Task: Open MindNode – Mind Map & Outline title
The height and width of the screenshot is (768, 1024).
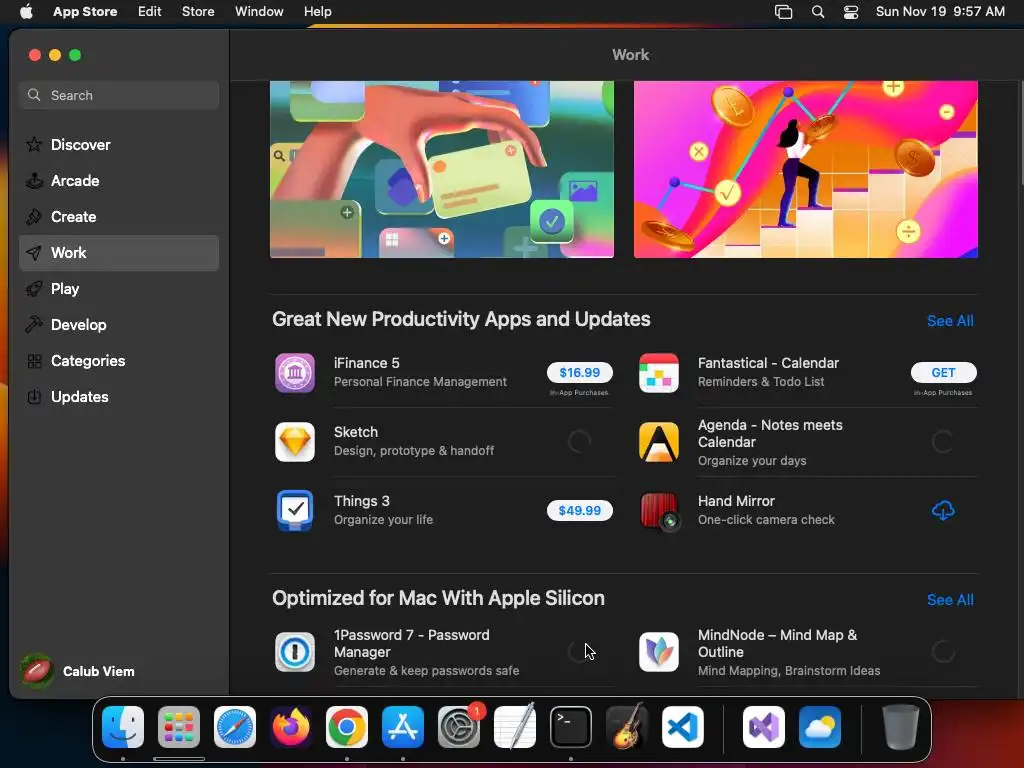Action: tap(777, 643)
